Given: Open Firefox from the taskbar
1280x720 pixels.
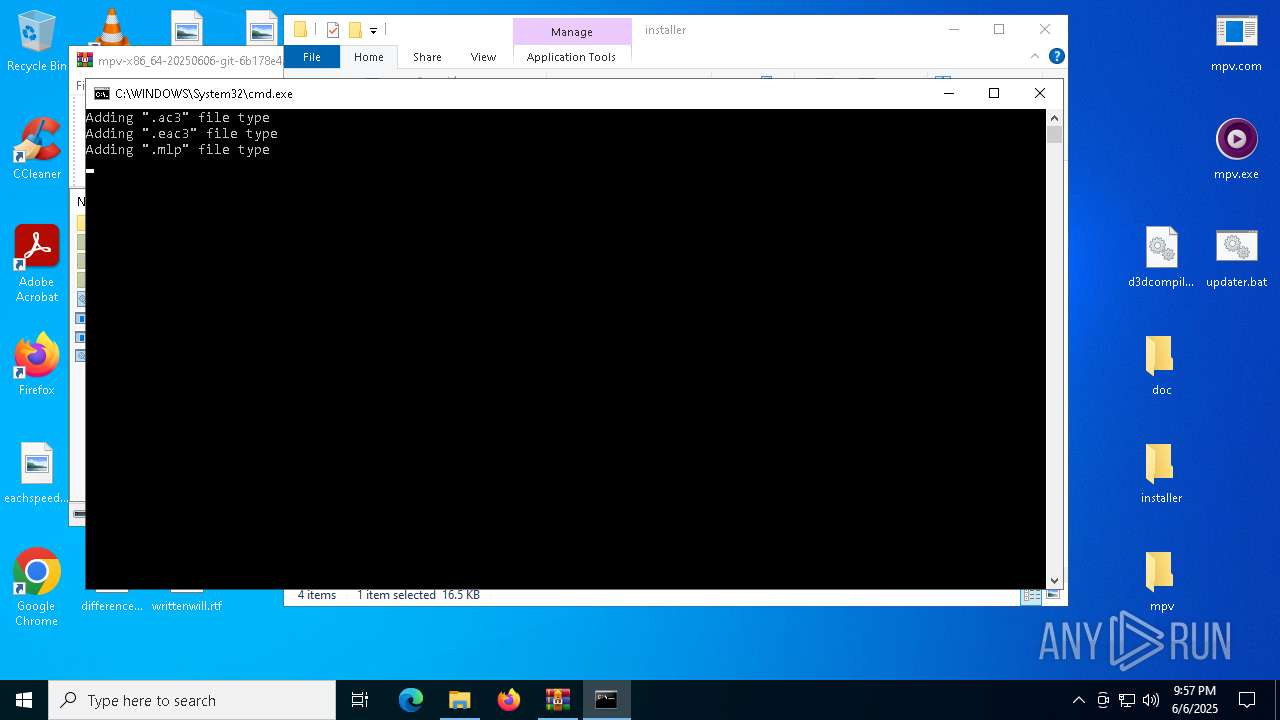Looking at the screenshot, I should 508,700.
